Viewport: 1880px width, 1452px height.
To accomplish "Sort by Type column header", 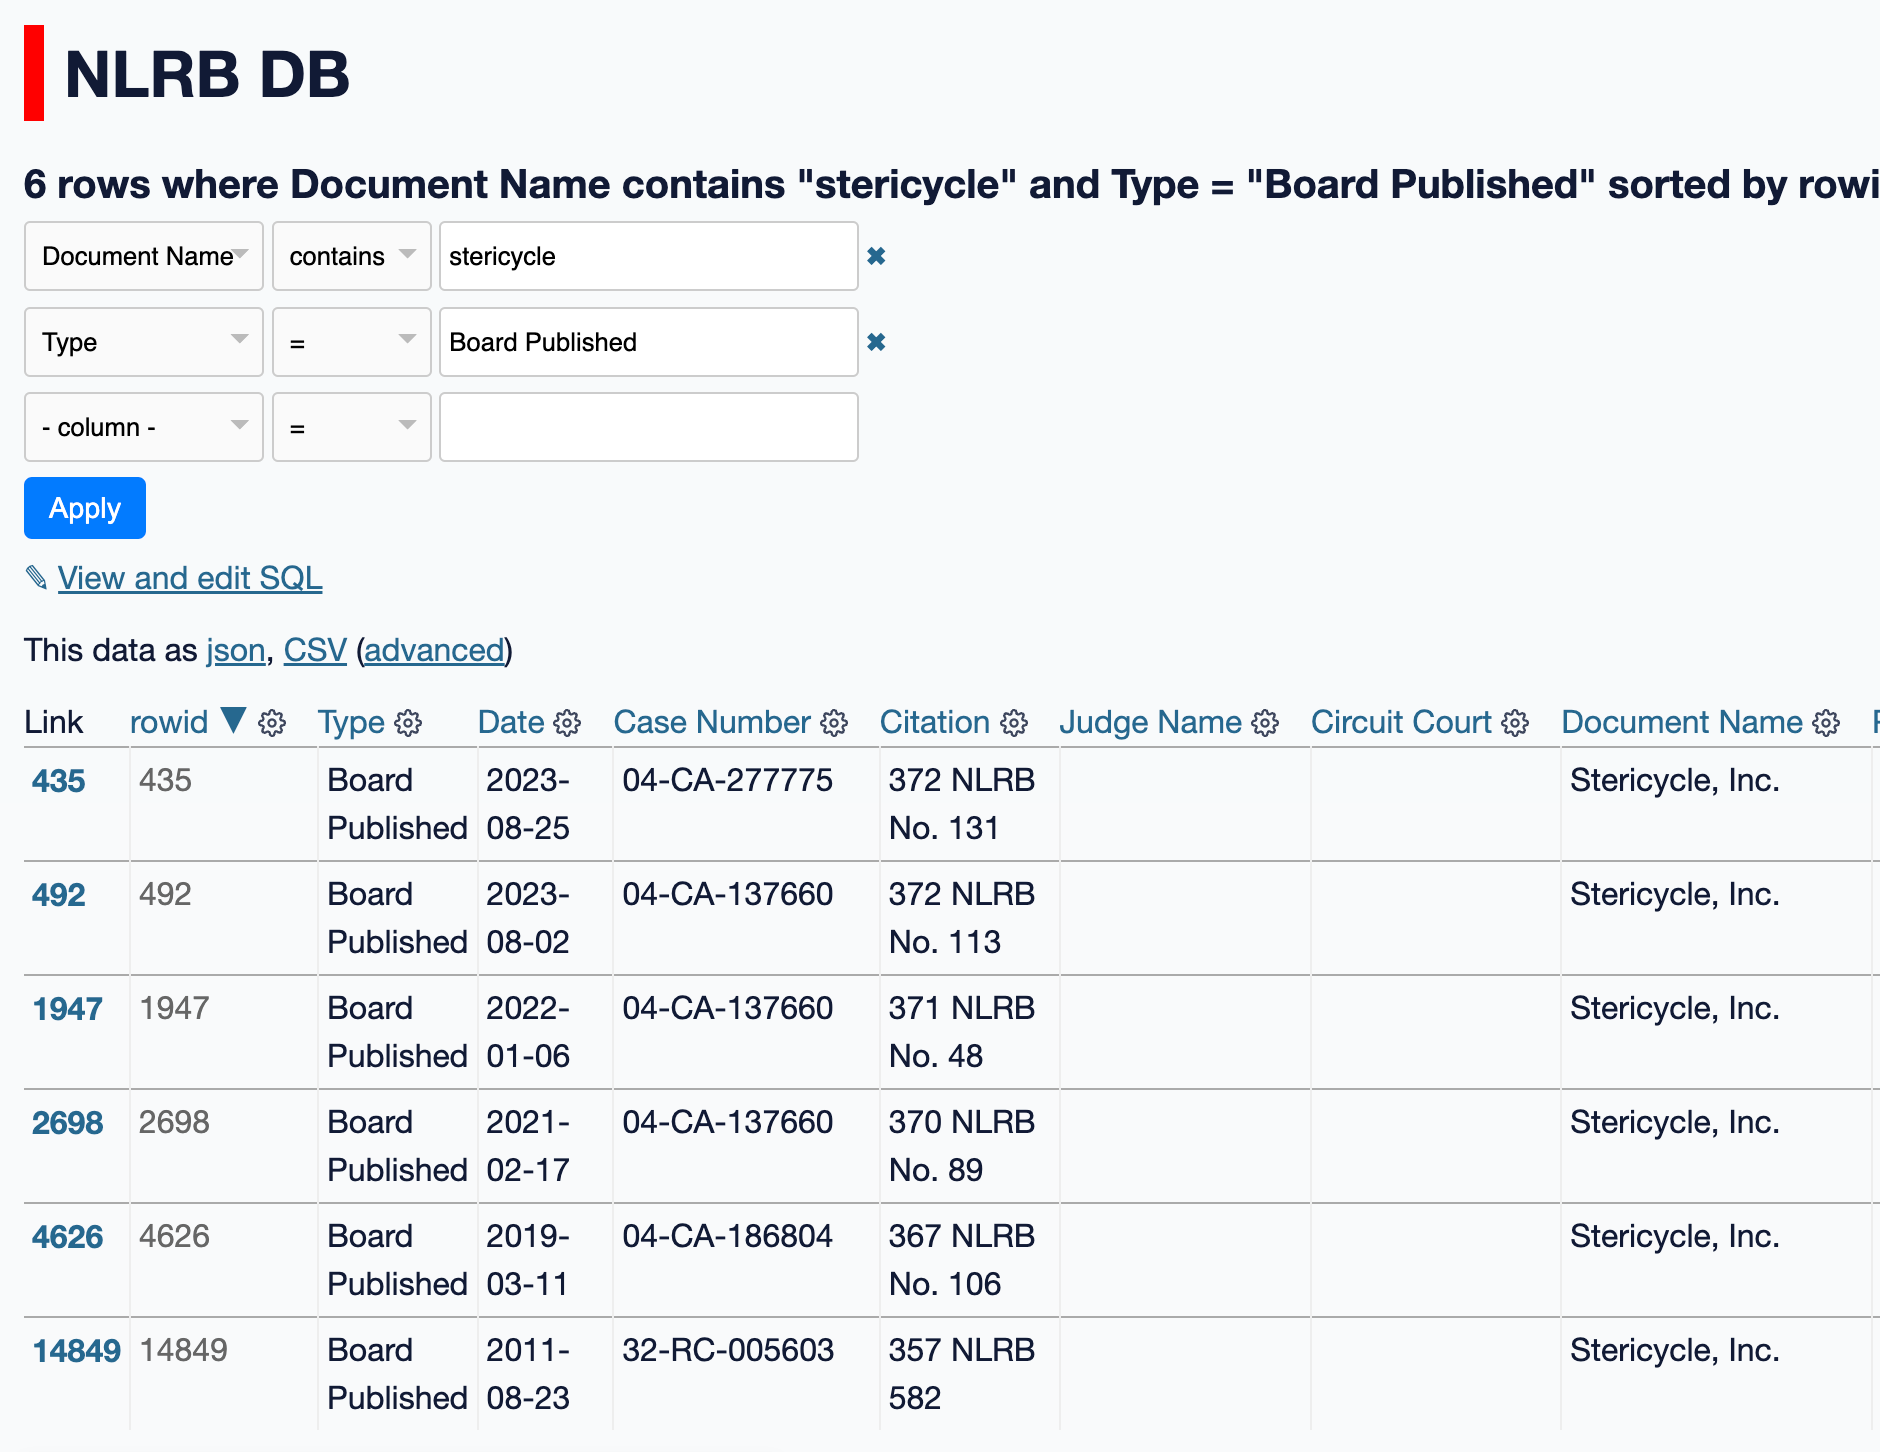I will coord(351,722).
